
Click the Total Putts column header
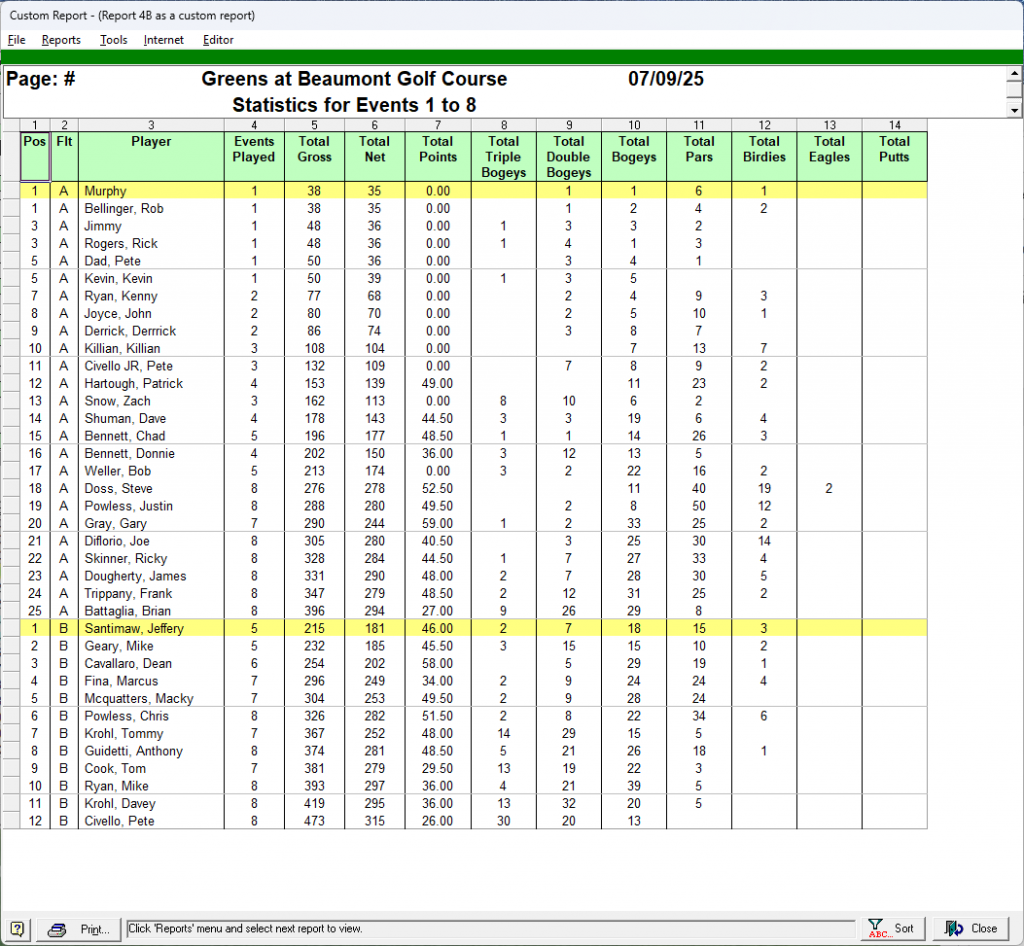(894, 150)
